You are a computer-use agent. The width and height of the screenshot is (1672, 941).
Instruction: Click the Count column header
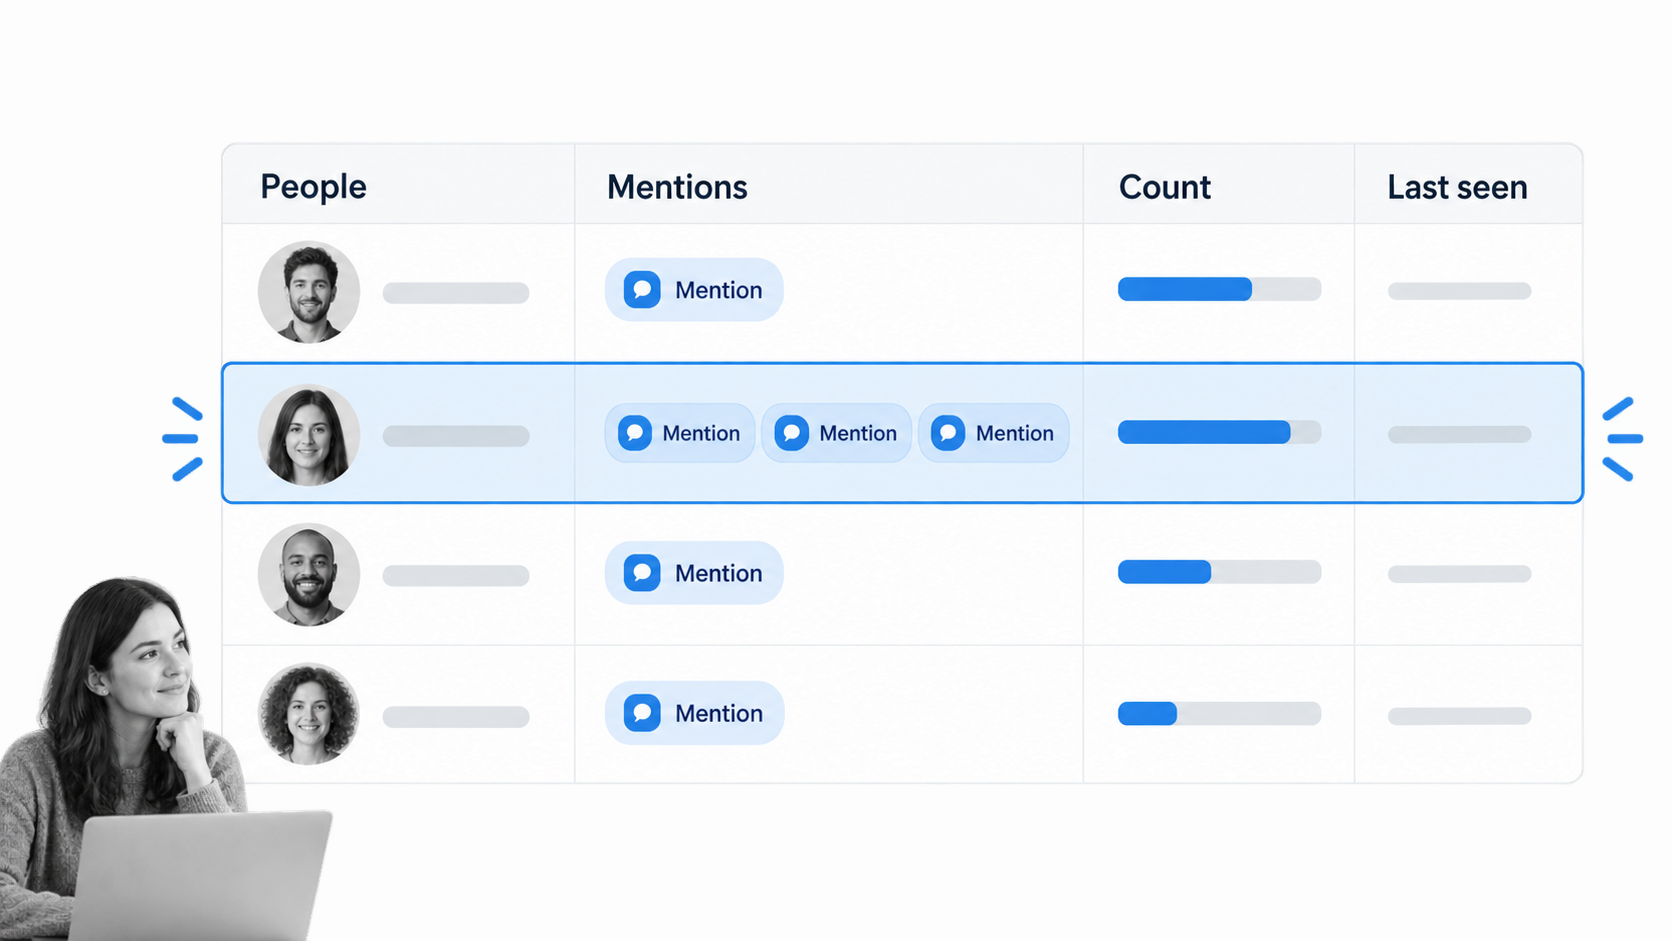[x=1165, y=187]
